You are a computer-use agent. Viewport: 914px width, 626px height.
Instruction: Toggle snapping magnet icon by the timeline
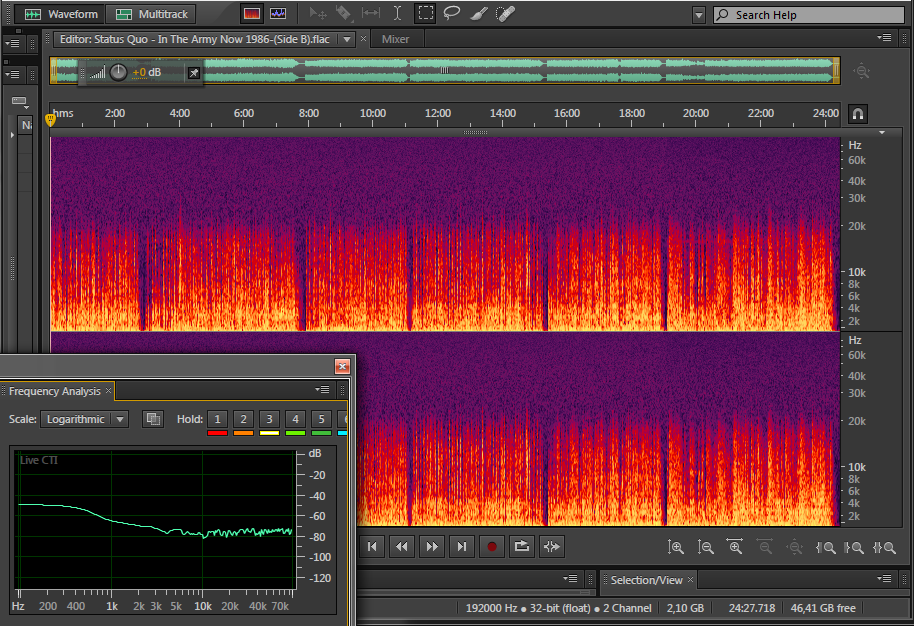pos(858,114)
